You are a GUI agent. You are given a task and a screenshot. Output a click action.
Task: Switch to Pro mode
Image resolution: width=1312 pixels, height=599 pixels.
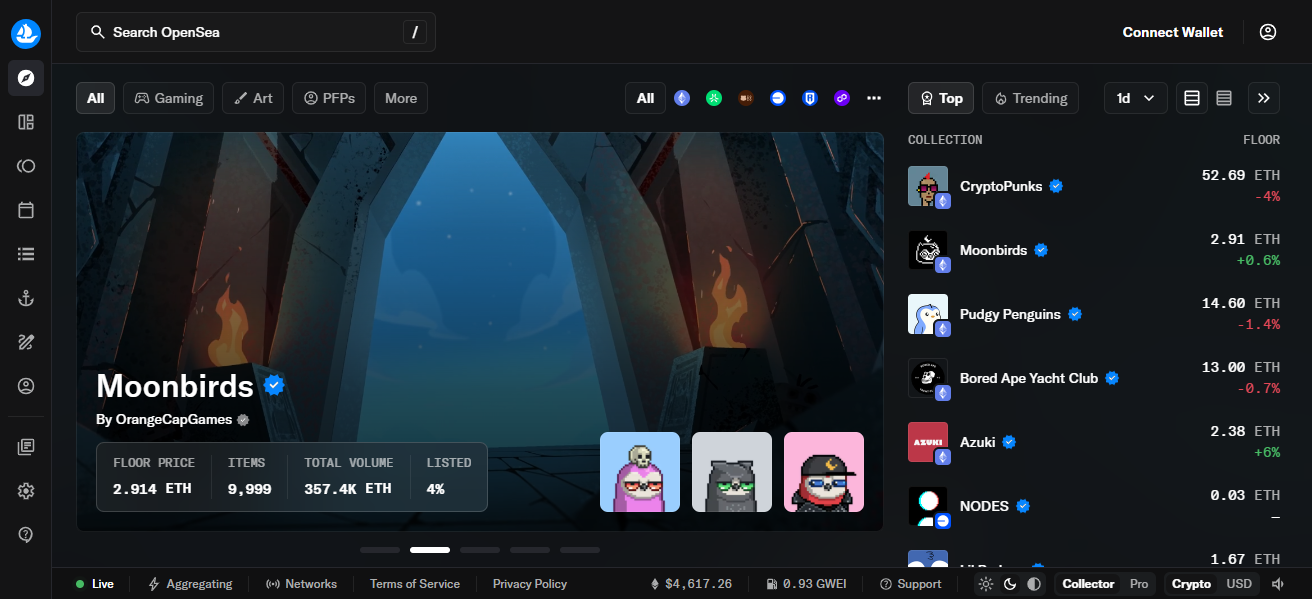click(1139, 584)
